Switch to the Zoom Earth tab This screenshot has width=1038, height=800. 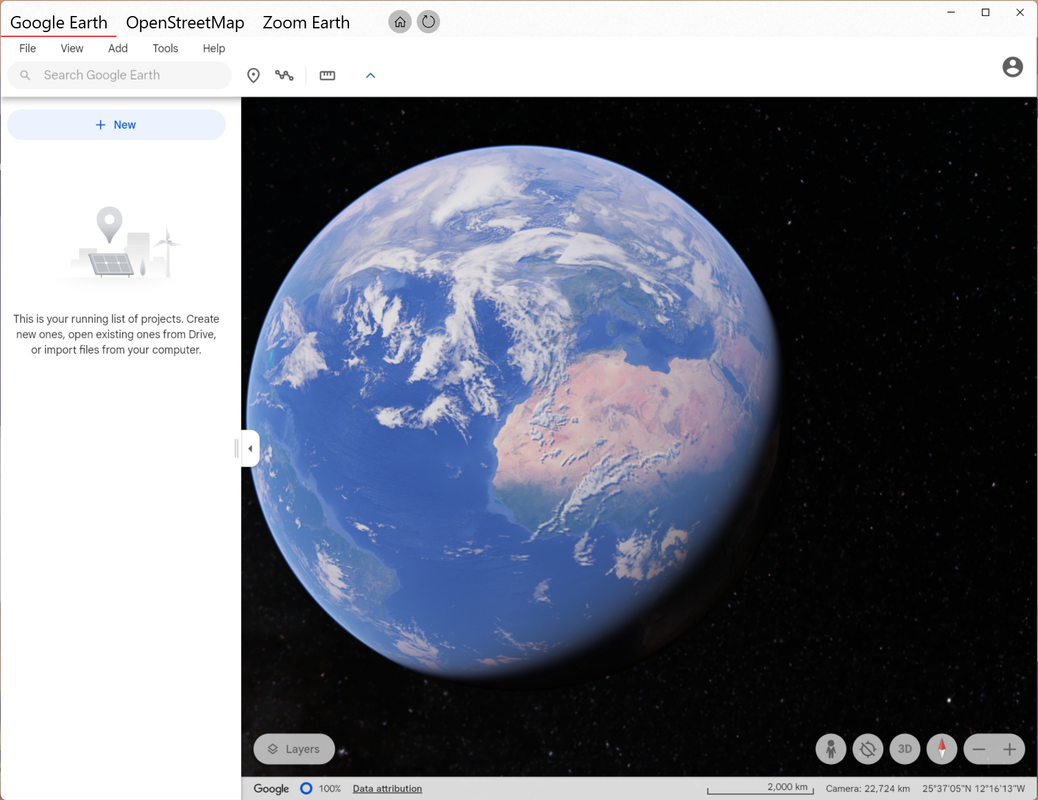coord(306,23)
